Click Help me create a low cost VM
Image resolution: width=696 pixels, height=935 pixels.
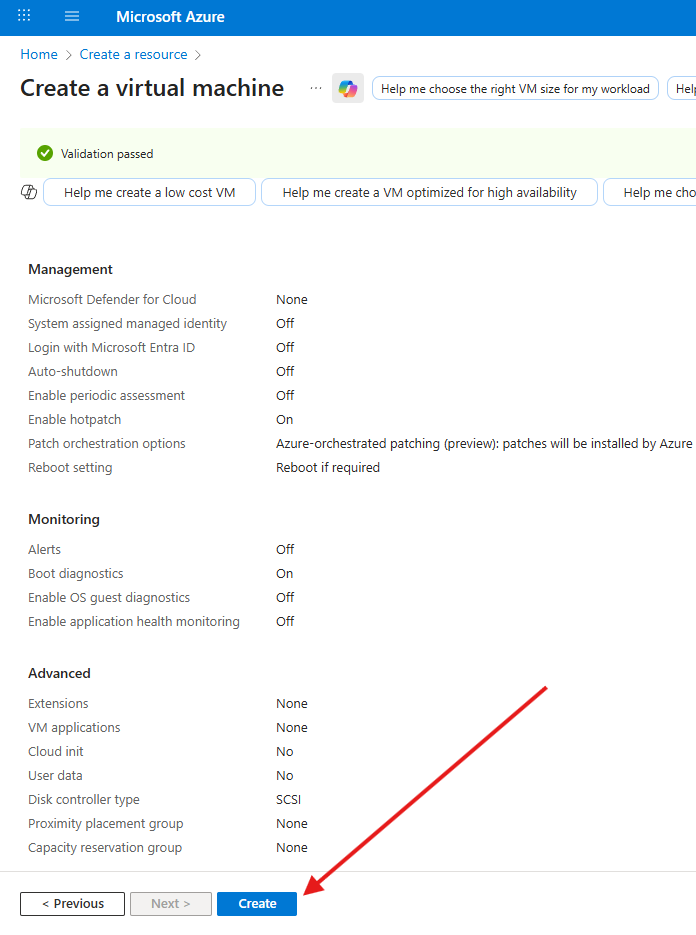(150, 193)
